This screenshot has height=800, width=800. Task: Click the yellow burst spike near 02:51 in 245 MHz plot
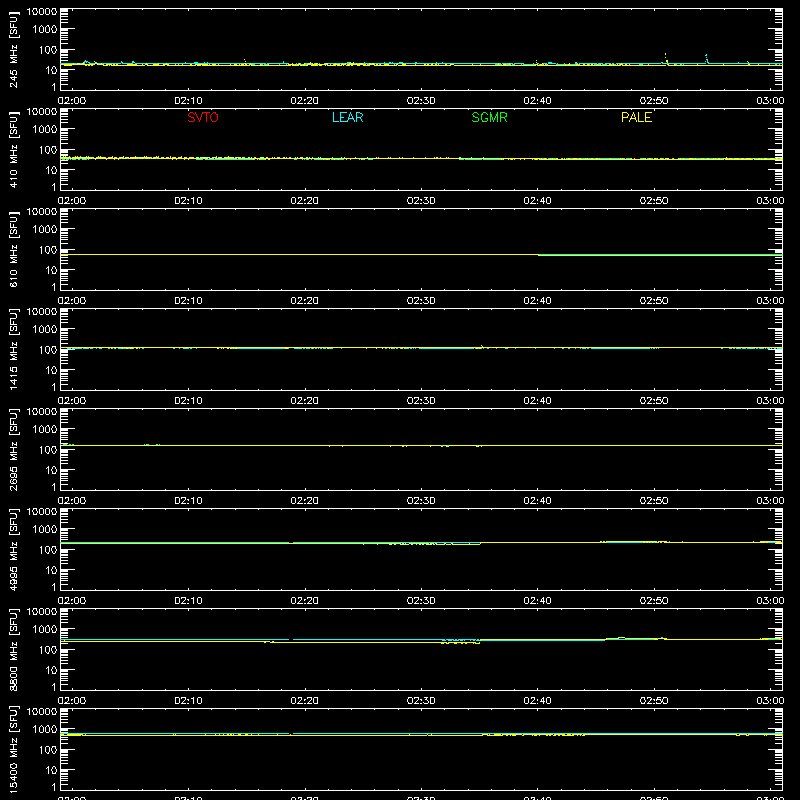coord(666,58)
